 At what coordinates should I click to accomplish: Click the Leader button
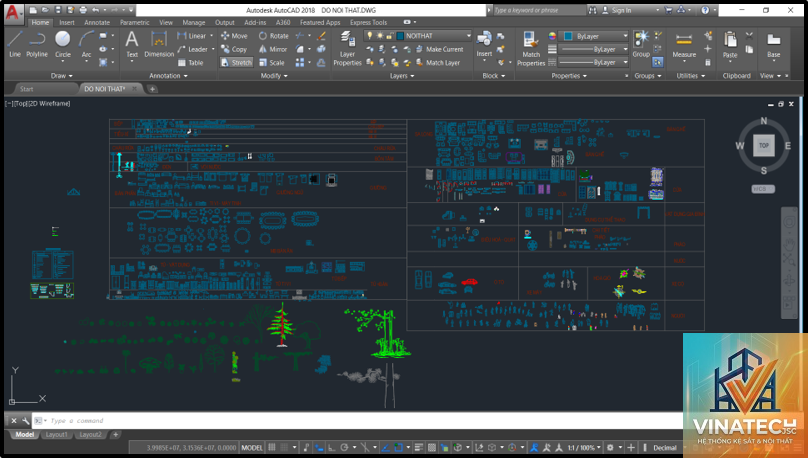(x=195, y=49)
